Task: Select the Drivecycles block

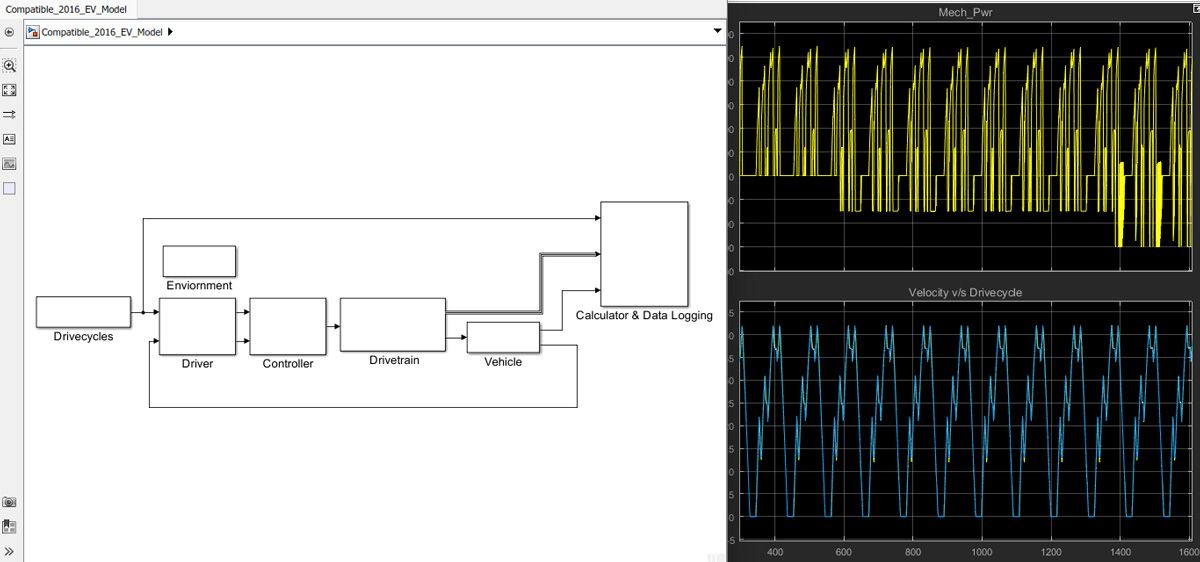Action: pyautogui.click(x=83, y=312)
